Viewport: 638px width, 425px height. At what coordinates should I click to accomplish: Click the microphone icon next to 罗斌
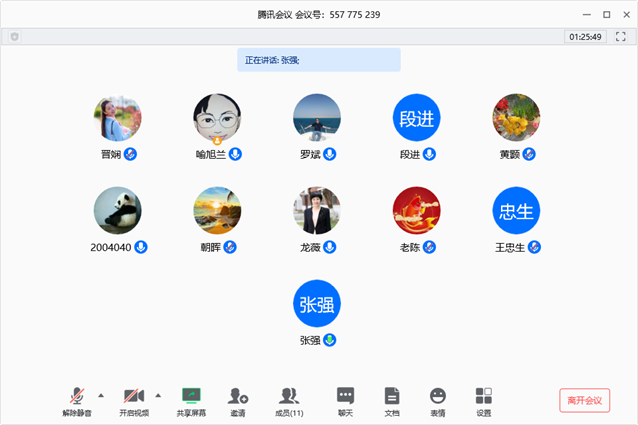click(329, 154)
